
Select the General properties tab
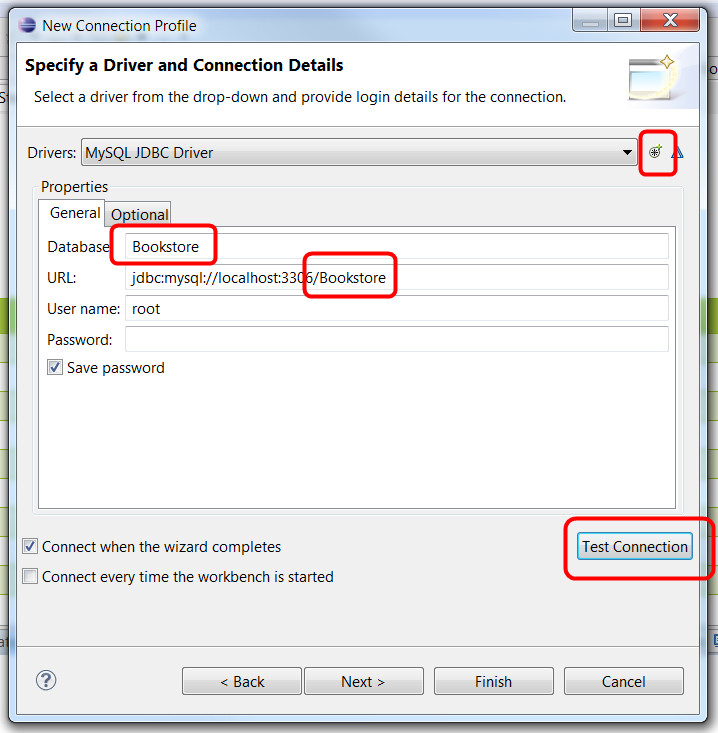coord(75,213)
